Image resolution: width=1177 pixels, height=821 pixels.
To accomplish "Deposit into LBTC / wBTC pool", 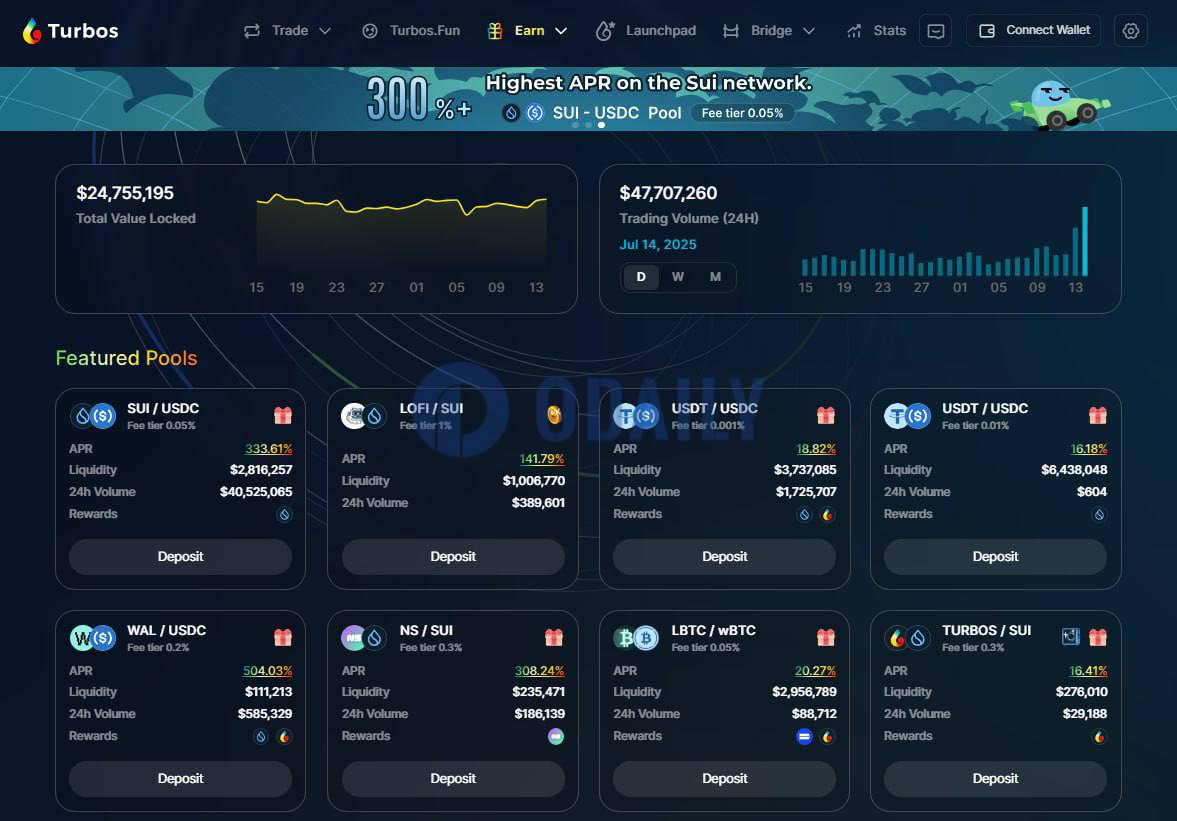I will click(724, 779).
